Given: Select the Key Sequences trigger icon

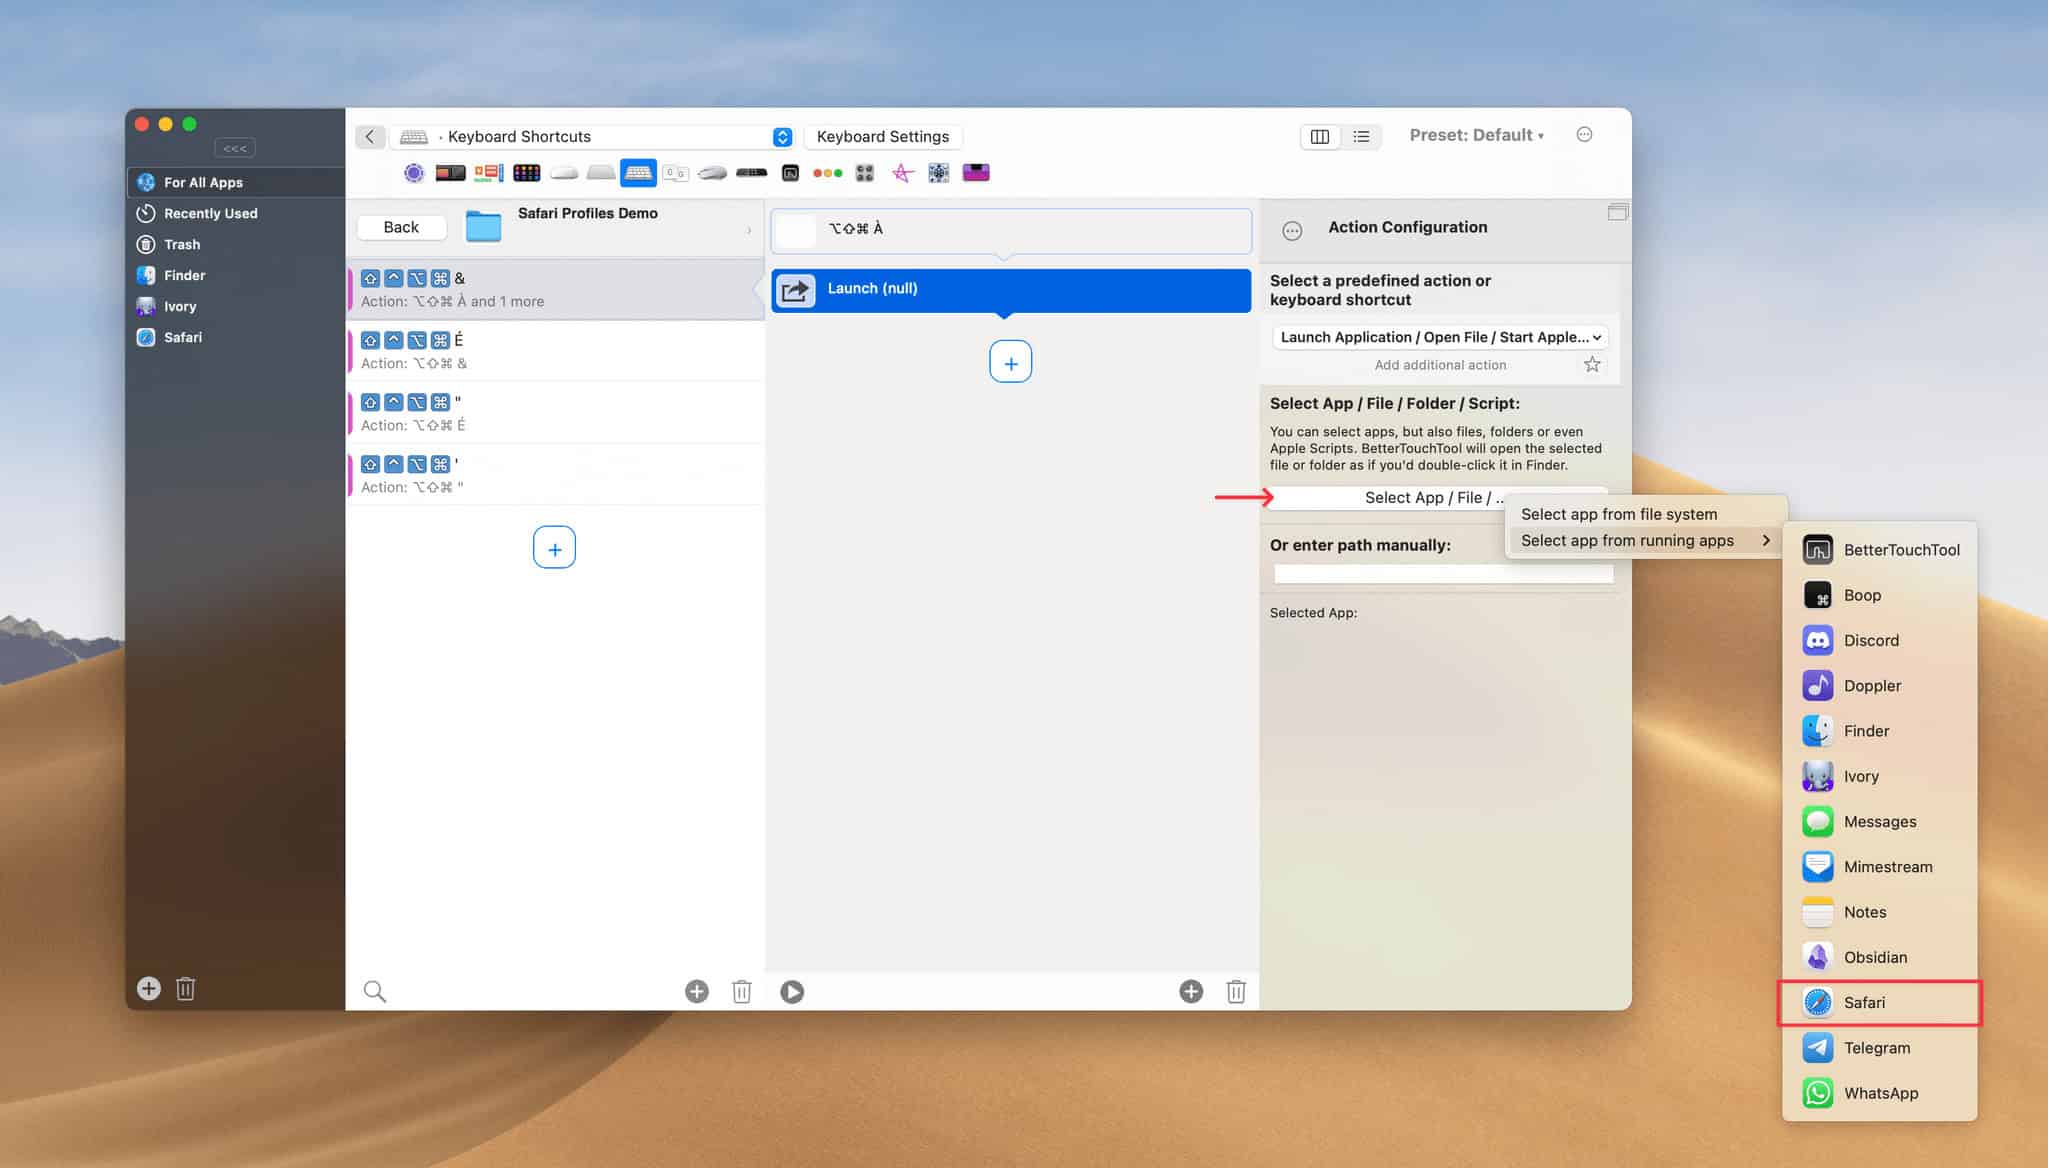Looking at the screenshot, I should (x=676, y=173).
